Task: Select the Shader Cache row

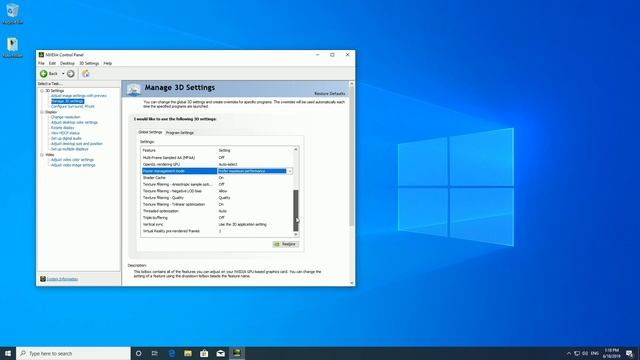Action: [217, 178]
